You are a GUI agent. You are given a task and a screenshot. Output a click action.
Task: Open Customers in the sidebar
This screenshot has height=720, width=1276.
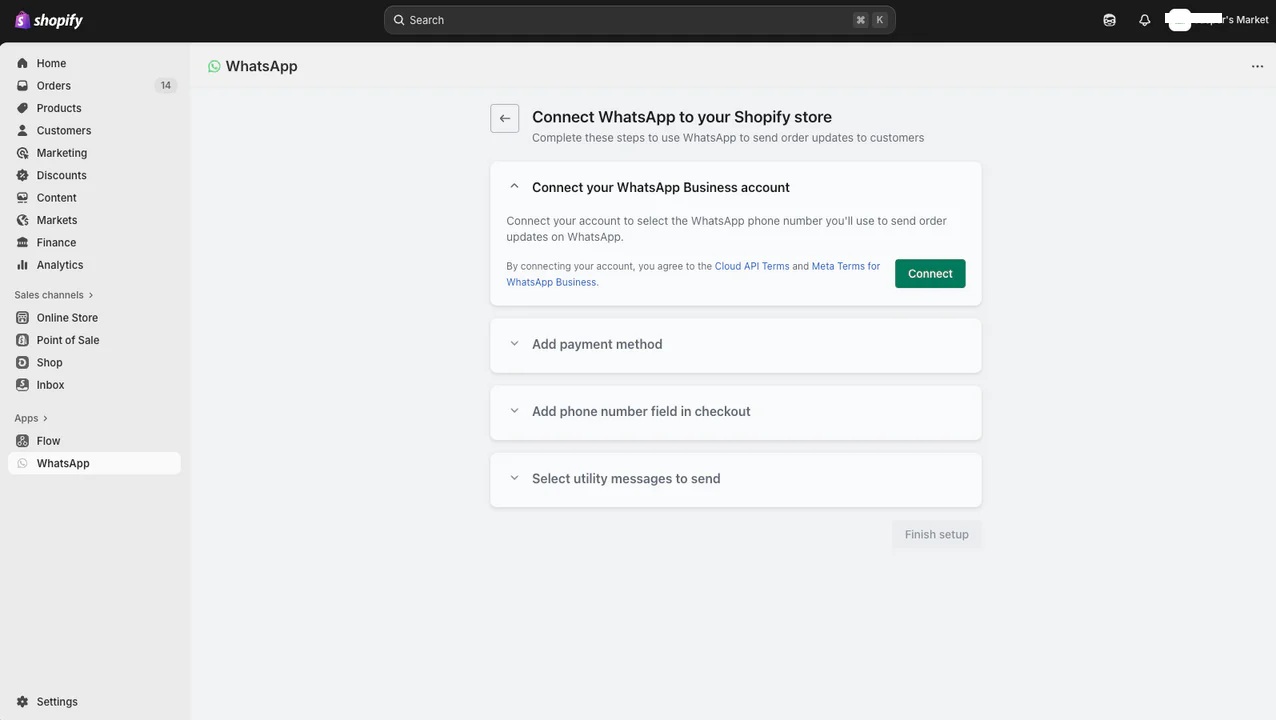click(x=94, y=131)
